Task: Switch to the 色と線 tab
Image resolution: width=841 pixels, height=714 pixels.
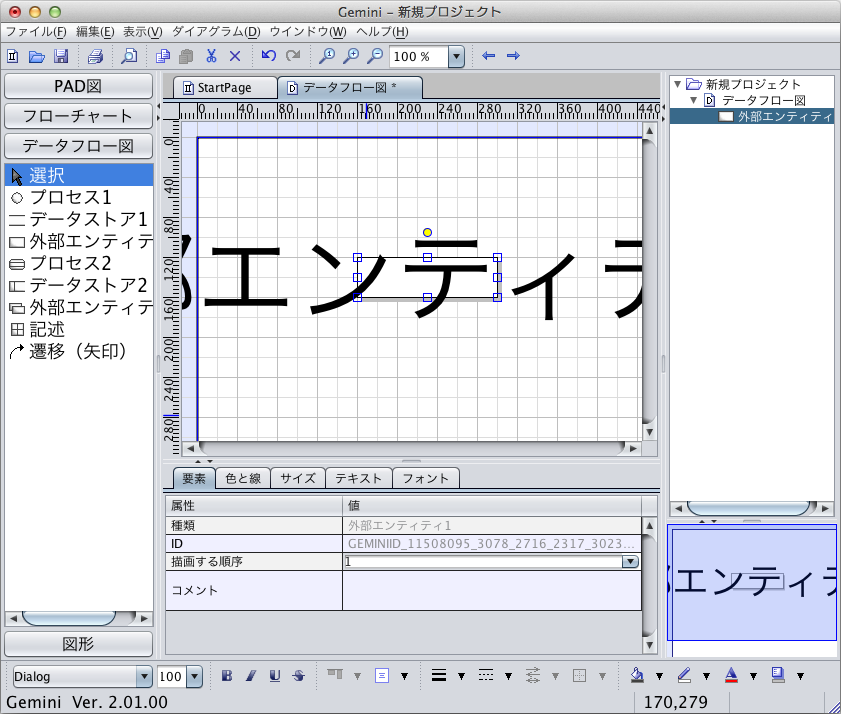Action: (x=243, y=478)
